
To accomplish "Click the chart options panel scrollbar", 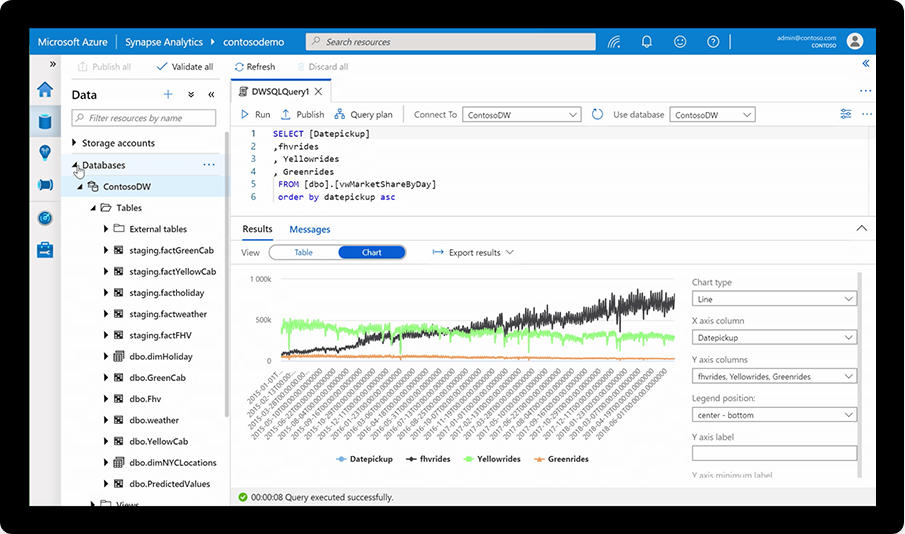I will point(859,375).
